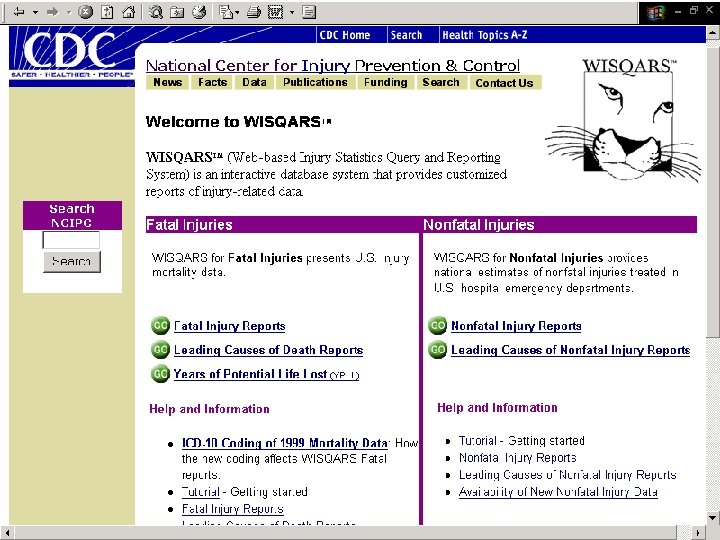The image size is (720, 540).
Task: Click 'Leading Causes of Nonfatal Injury Reports' bullet
Action: click(x=568, y=475)
